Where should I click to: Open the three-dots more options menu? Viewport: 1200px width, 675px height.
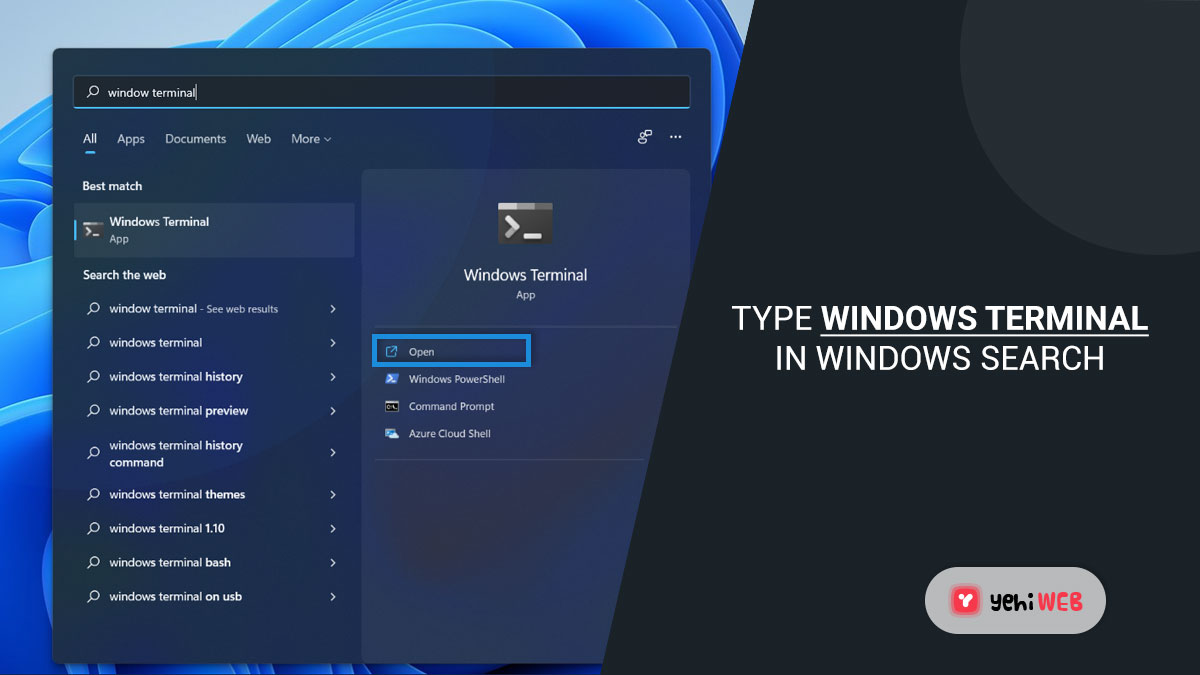pyautogui.click(x=676, y=137)
